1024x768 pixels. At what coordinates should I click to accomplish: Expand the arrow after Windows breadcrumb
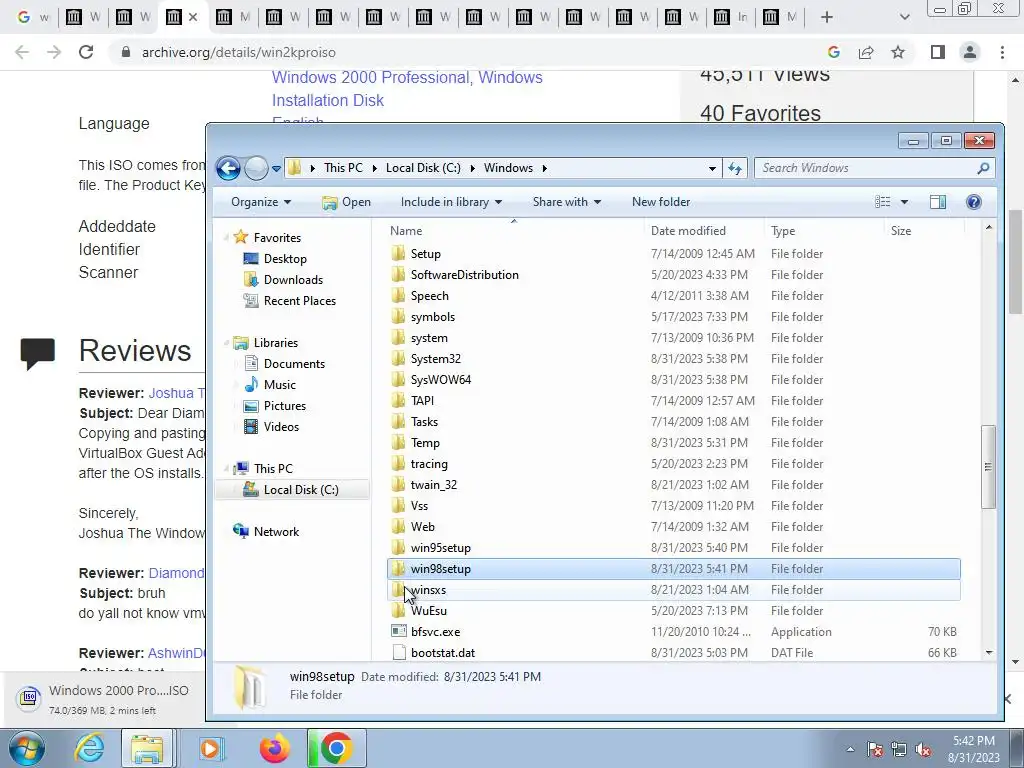point(544,168)
